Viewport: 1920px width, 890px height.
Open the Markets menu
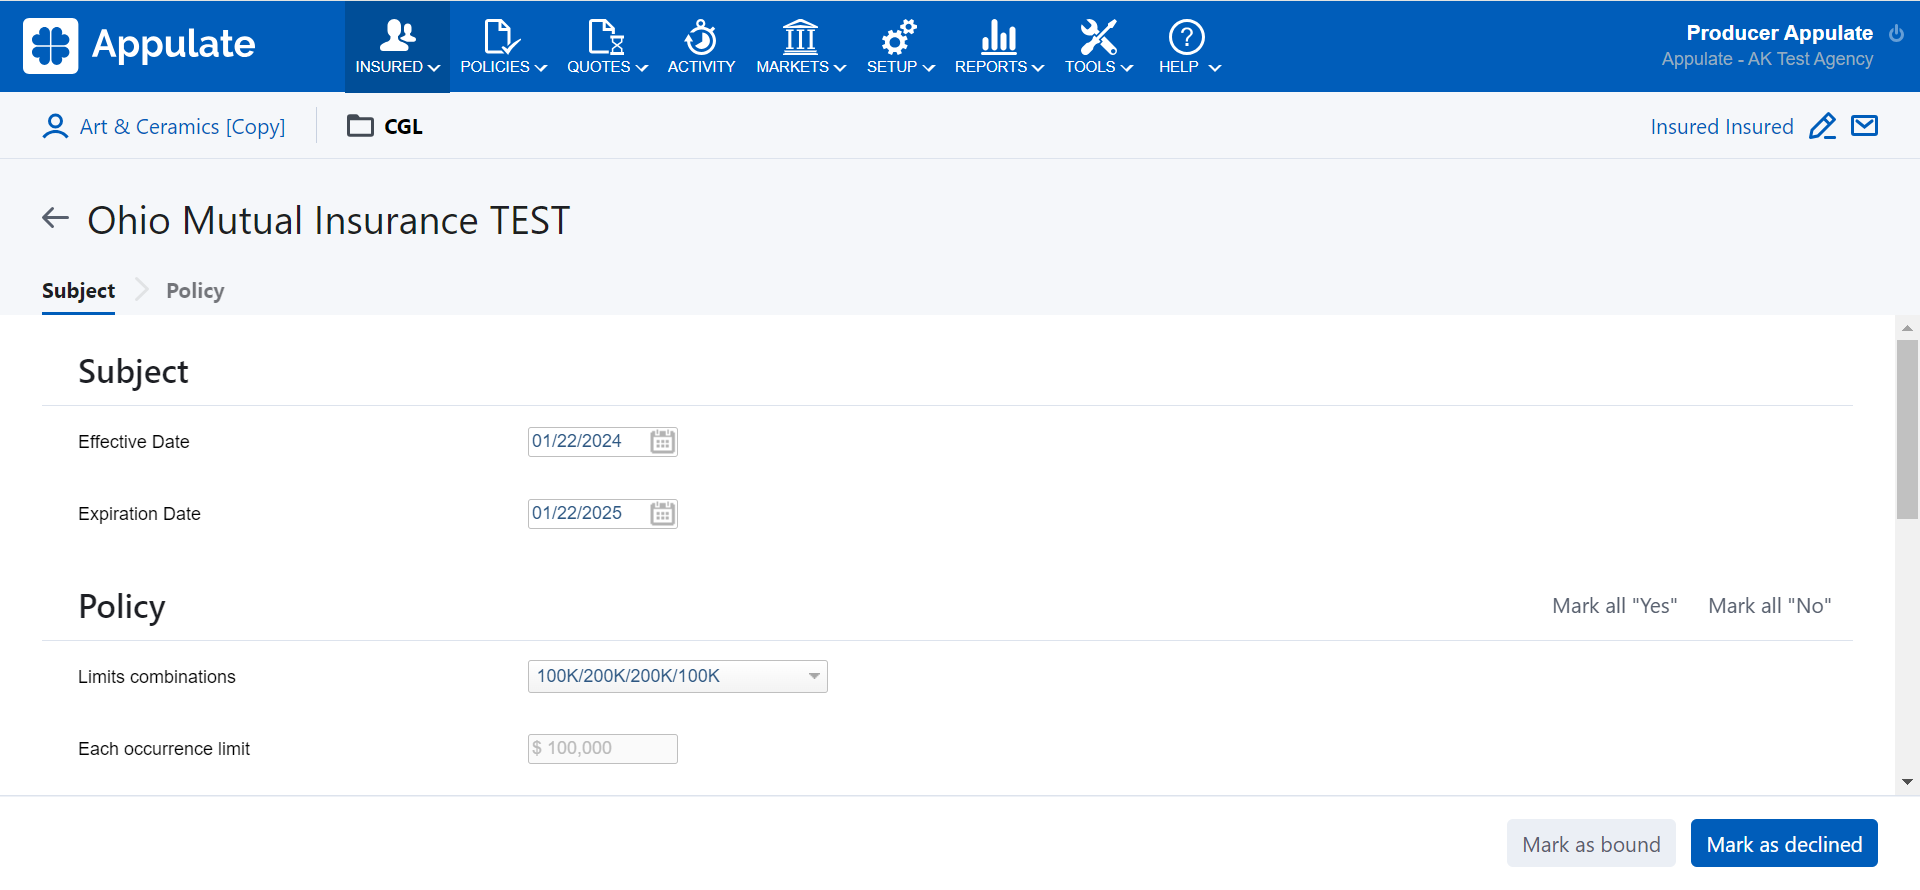pos(800,47)
